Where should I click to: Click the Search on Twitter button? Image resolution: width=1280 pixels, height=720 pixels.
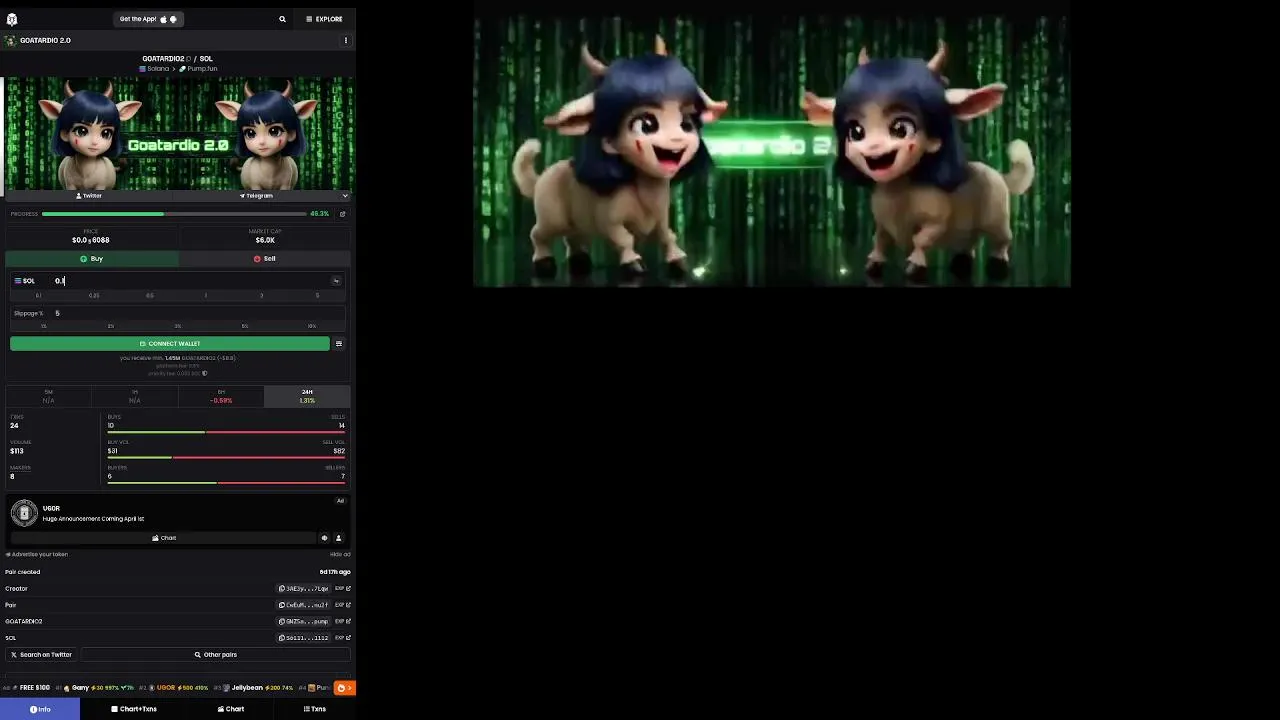coord(41,655)
